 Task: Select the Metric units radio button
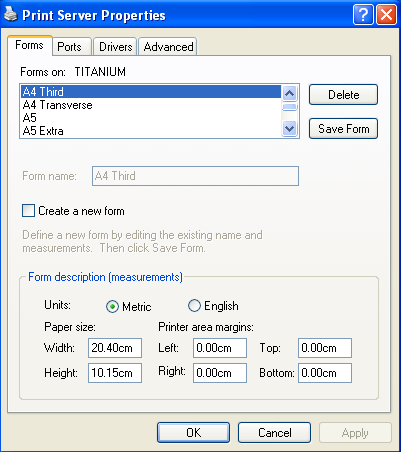pyautogui.click(x=112, y=306)
